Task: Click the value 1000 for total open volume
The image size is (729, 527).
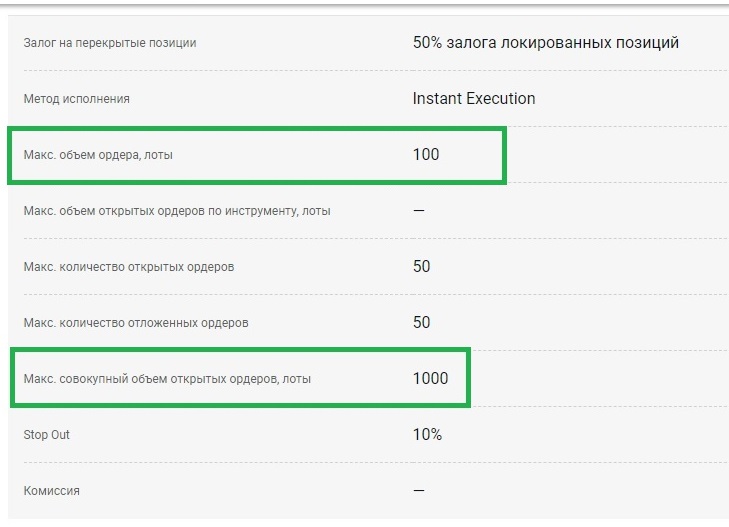Action: click(430, 379)
